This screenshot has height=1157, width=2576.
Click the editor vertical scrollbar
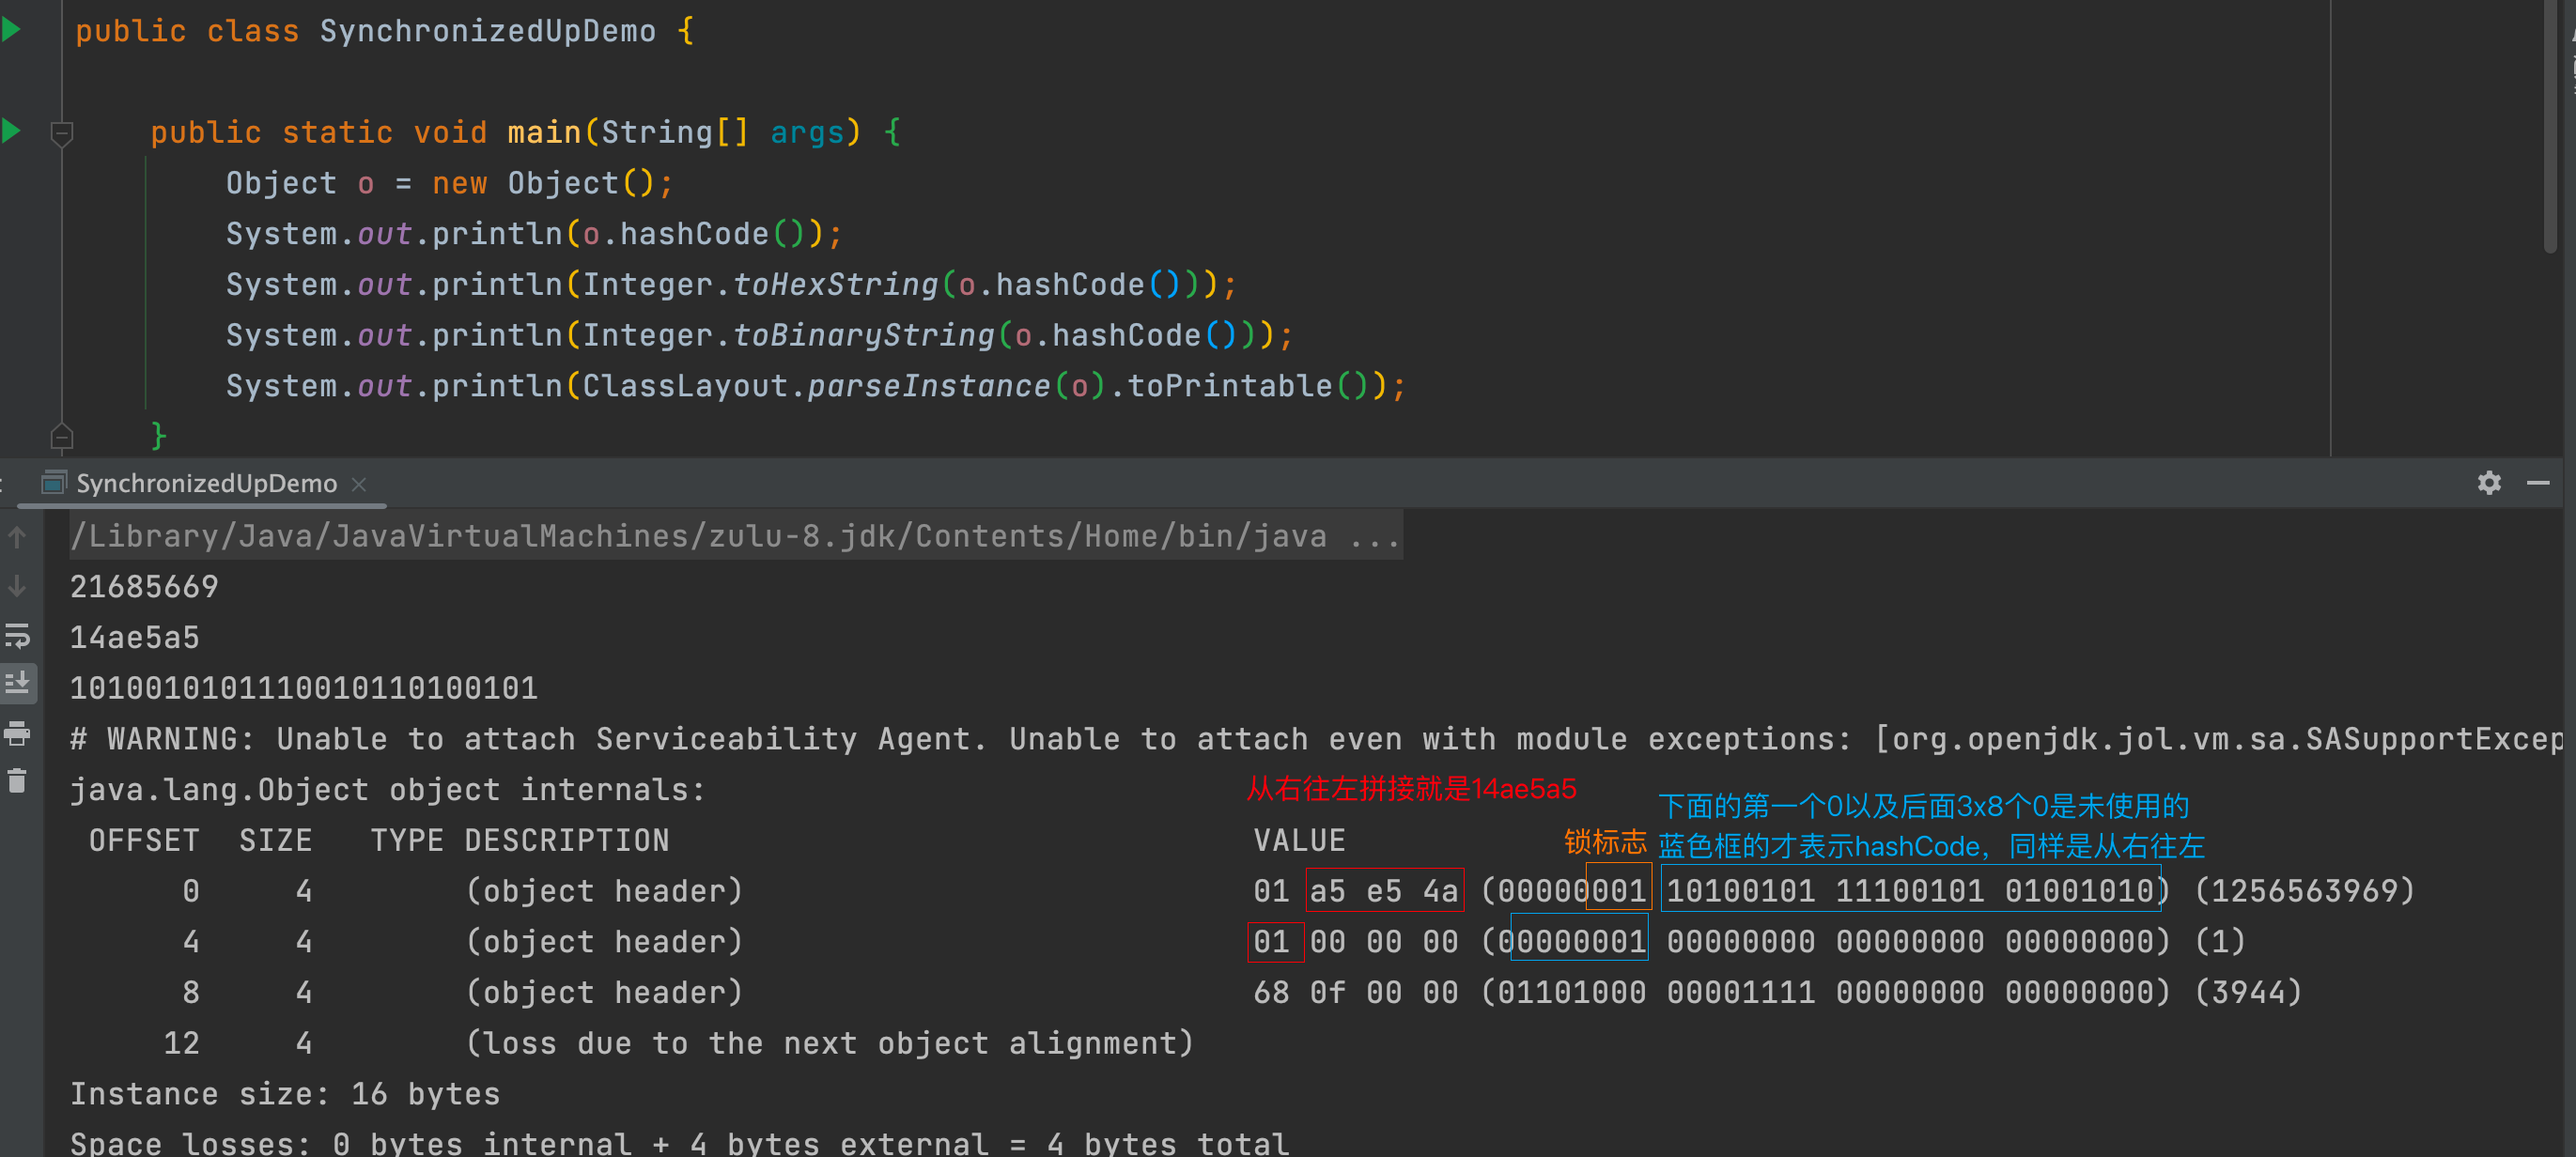2550,125
